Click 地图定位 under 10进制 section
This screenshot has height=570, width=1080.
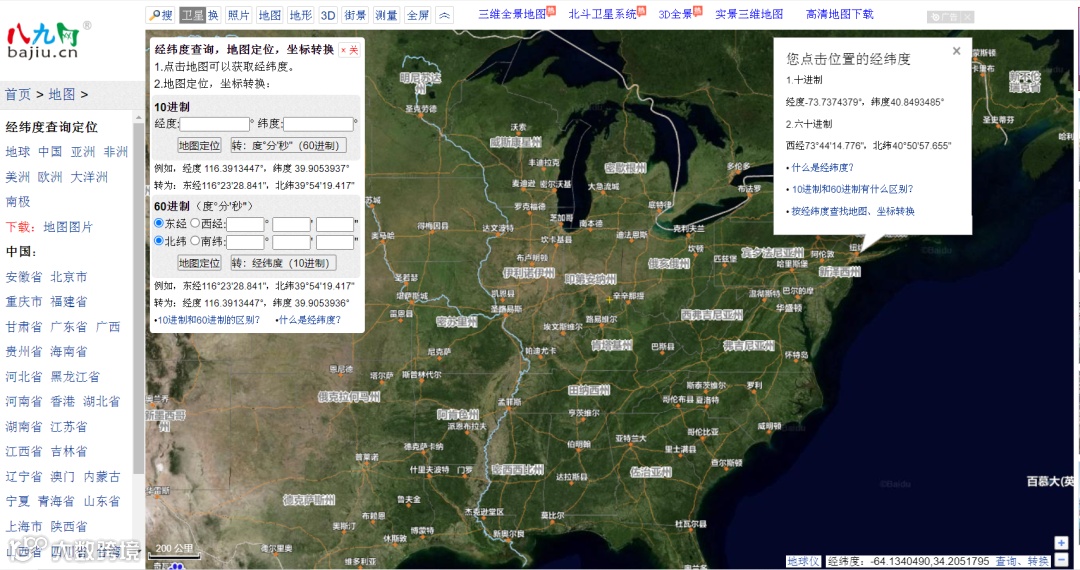[199, 145]
